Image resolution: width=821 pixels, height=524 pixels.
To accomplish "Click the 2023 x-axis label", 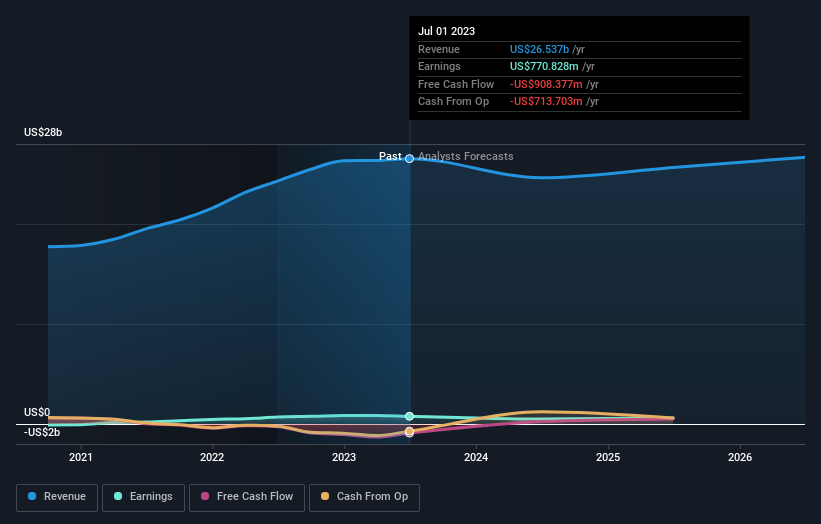I will [x=344, y=458].
